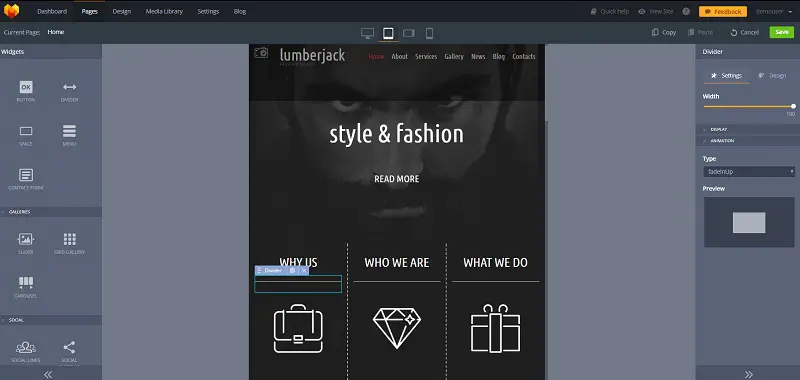800x380 pixels.
Task: Click the briefcase icon under Why Us
Action: coord(298,328)
